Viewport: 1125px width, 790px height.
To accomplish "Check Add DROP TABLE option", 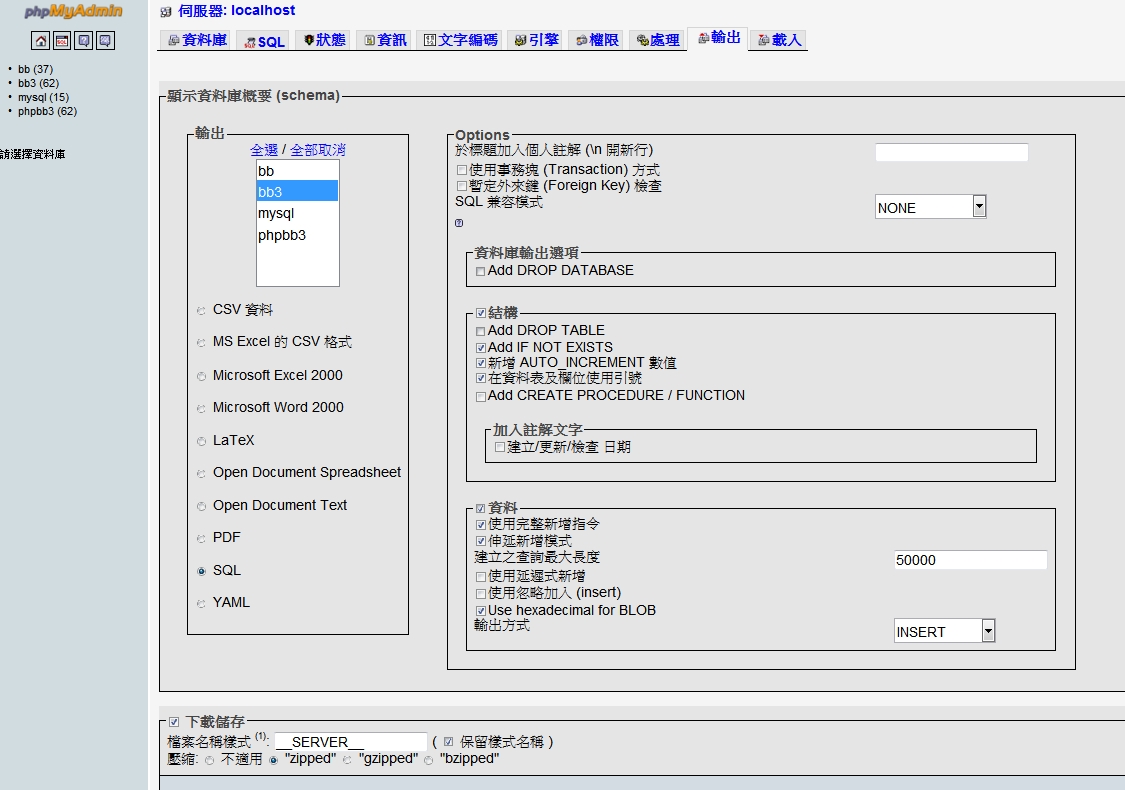I will [481, 331].
